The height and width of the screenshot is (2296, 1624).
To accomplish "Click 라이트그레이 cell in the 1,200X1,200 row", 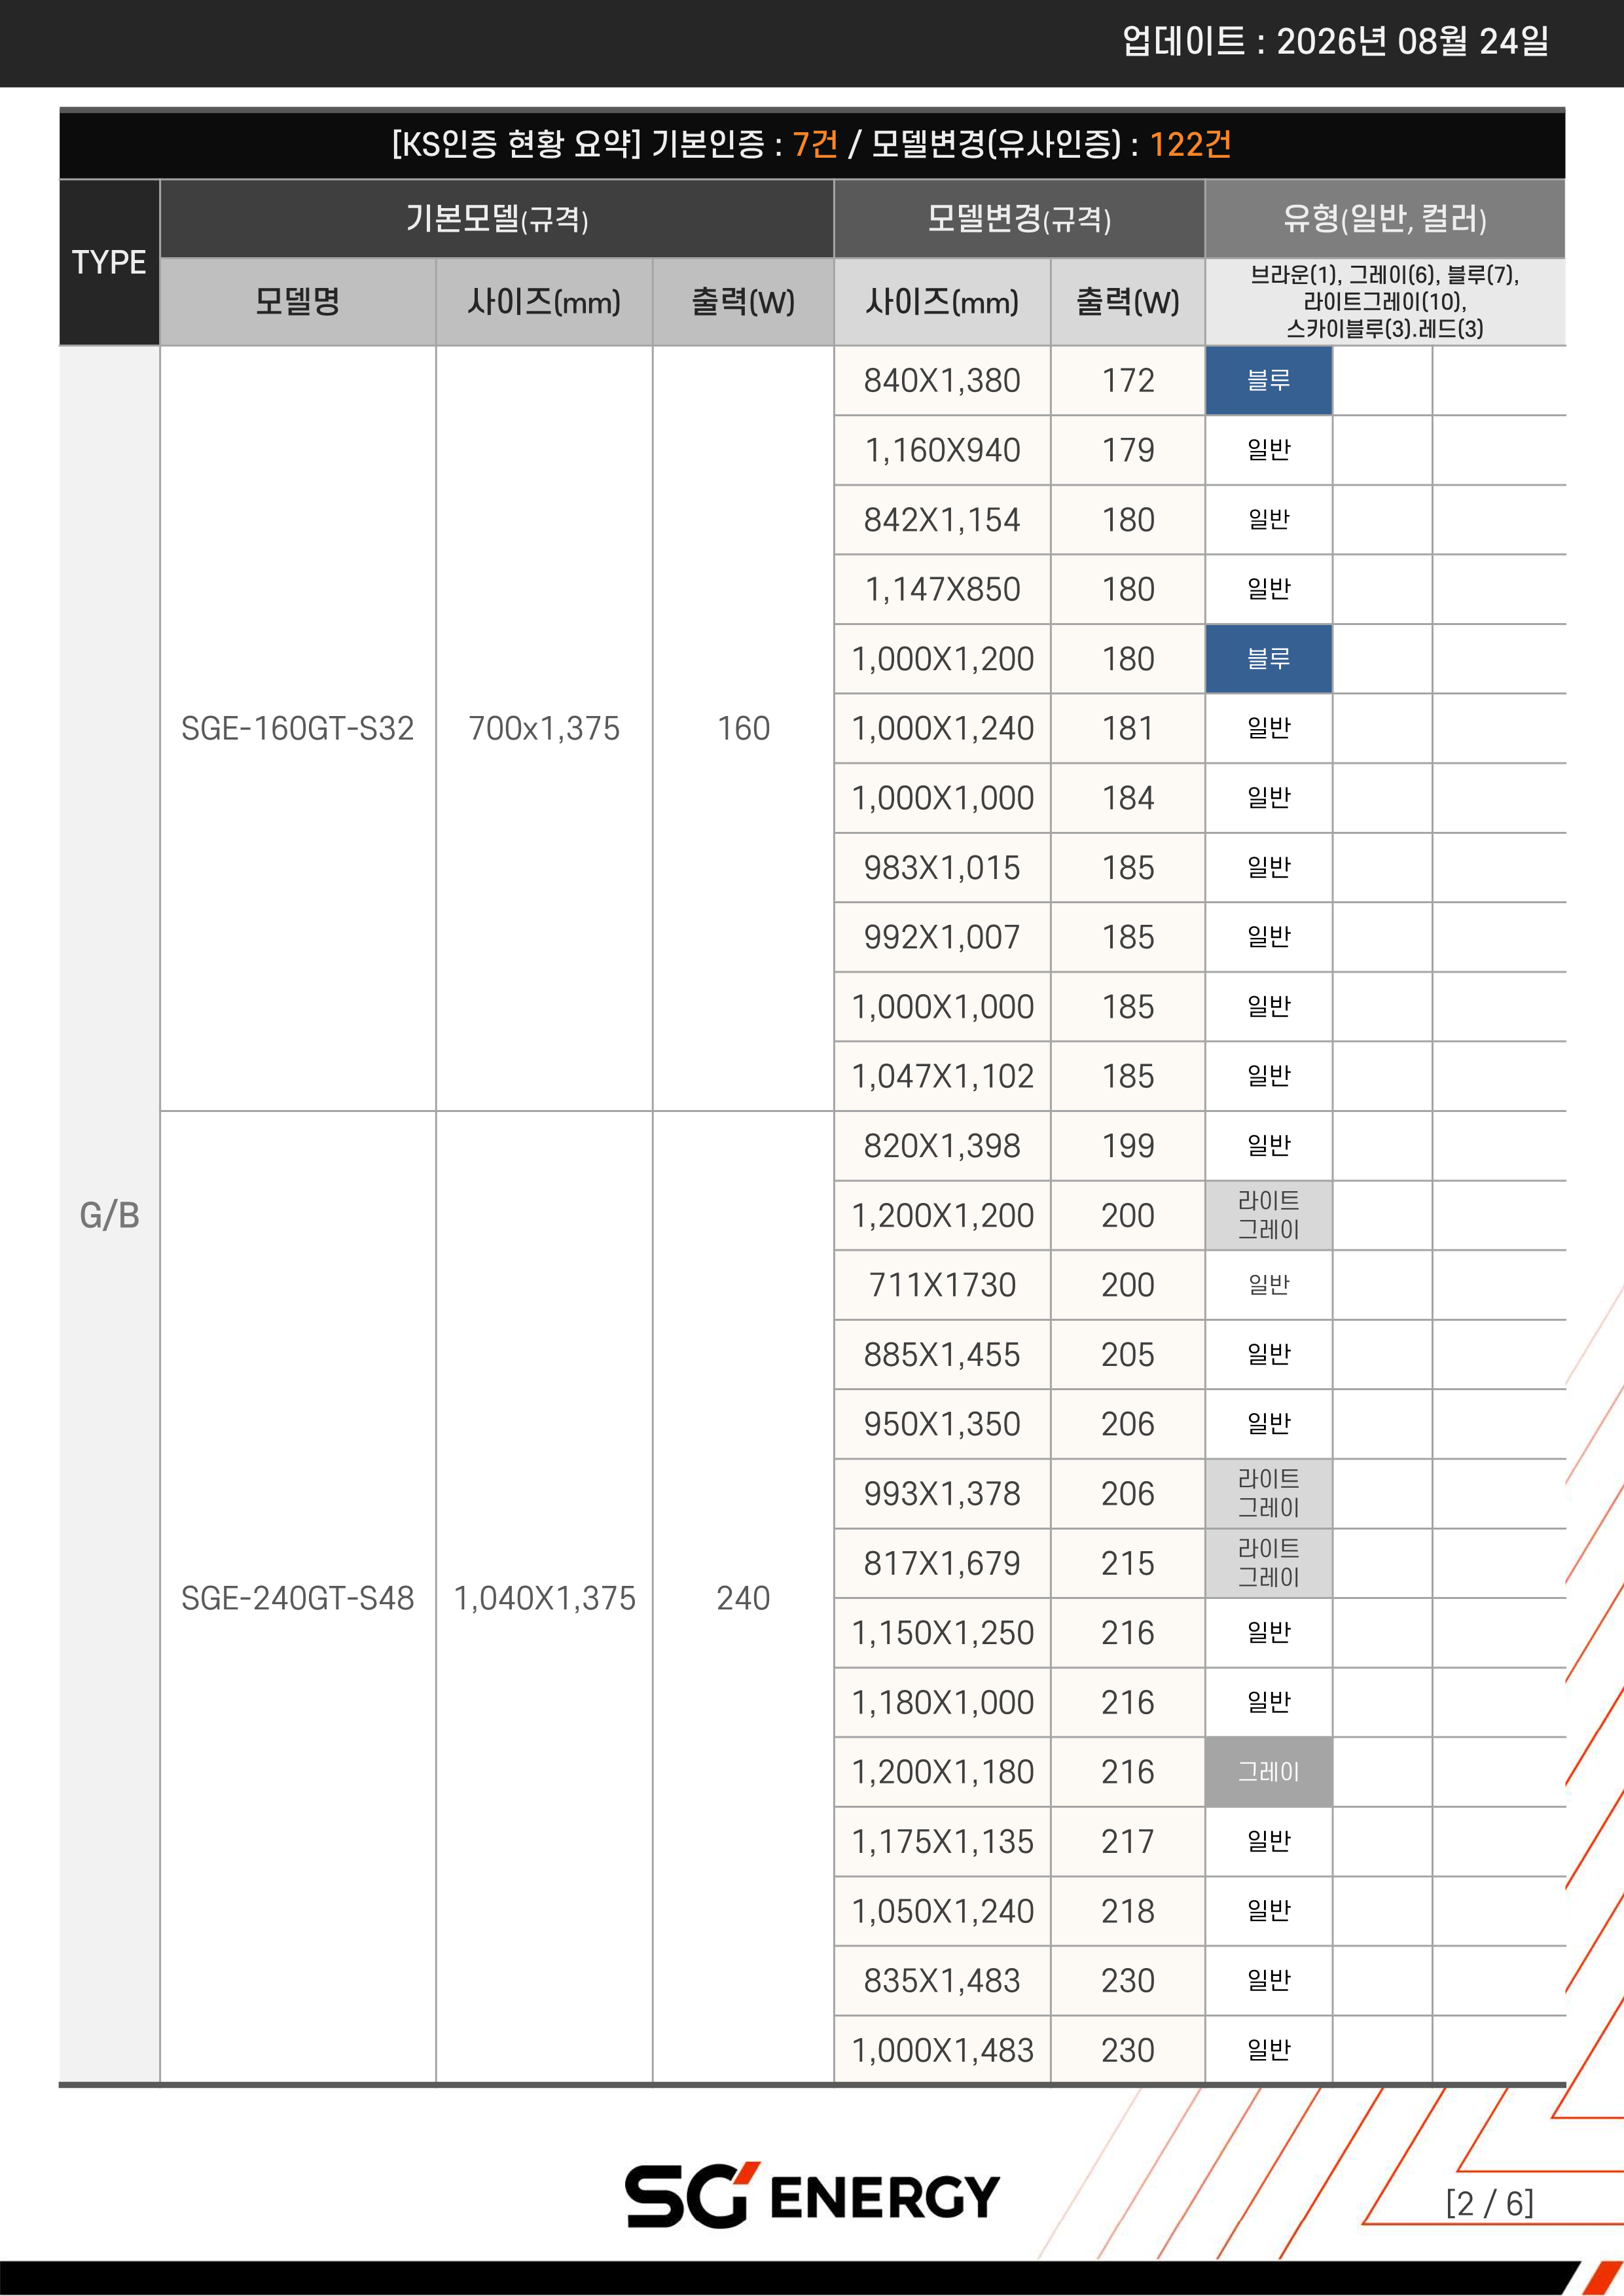I will point(1269,1215).
